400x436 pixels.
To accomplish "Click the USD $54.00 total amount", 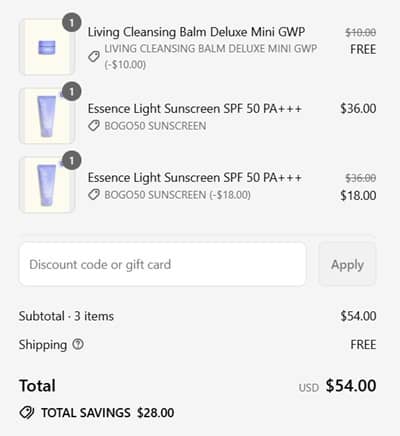I will 337,386.
